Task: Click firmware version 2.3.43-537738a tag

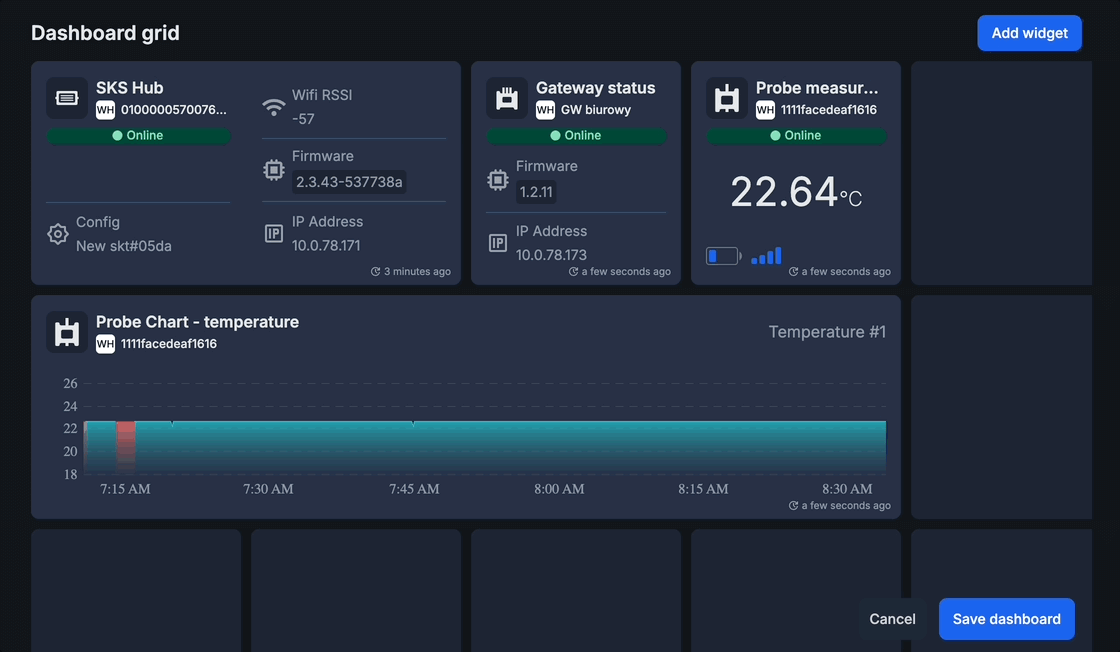Action: click(349, 182)
